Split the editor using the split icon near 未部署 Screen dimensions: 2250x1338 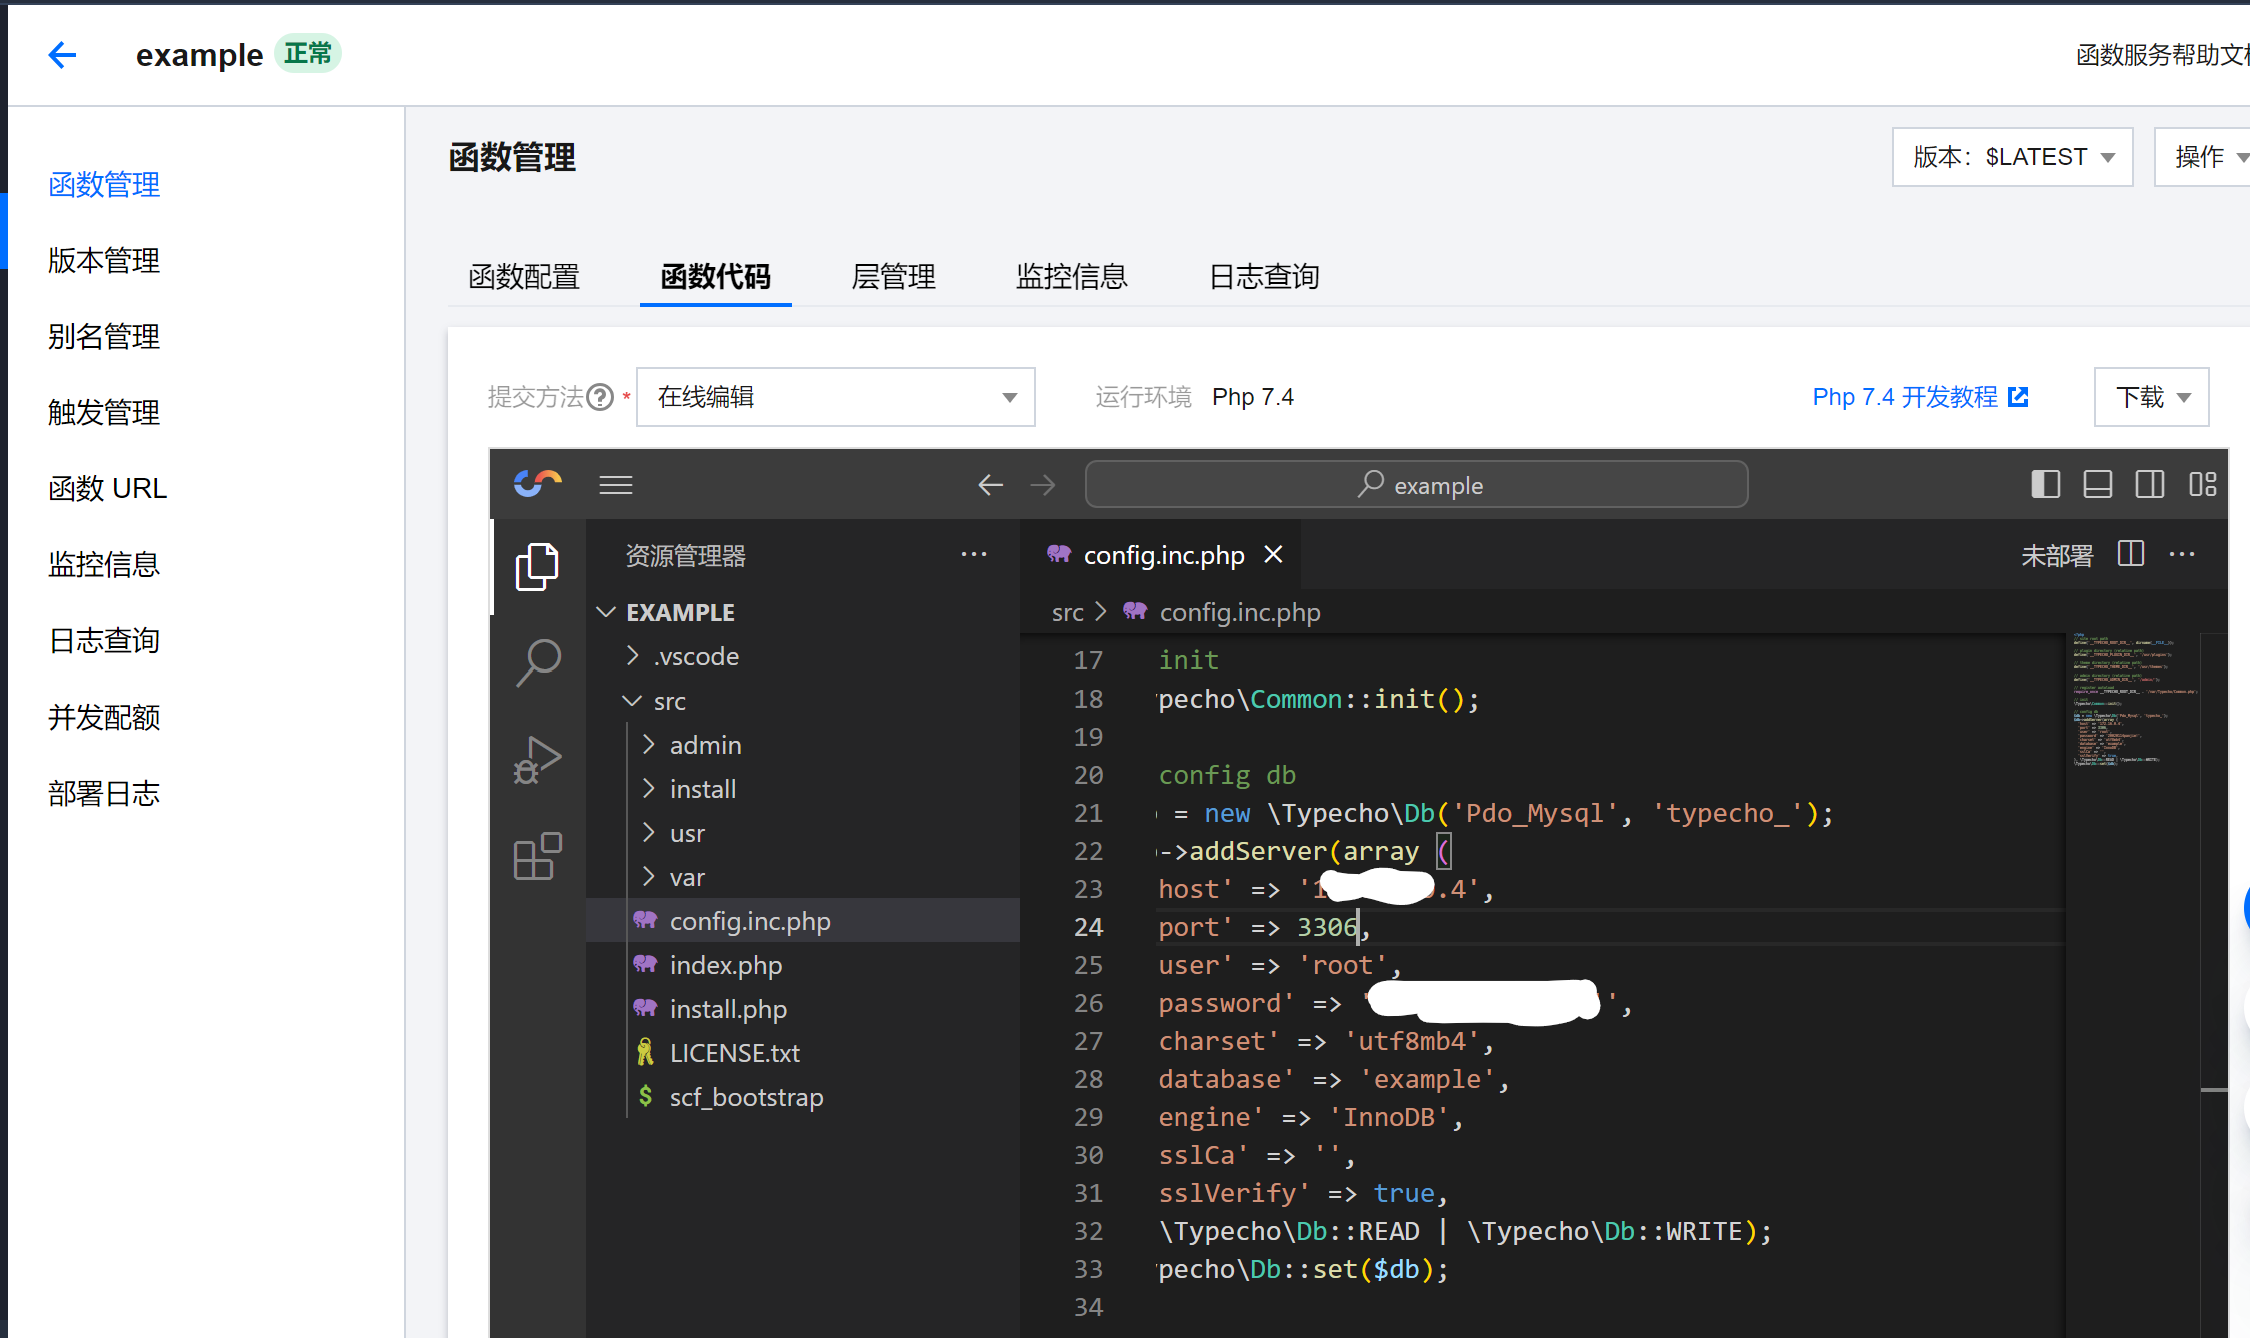[2130, 553]
